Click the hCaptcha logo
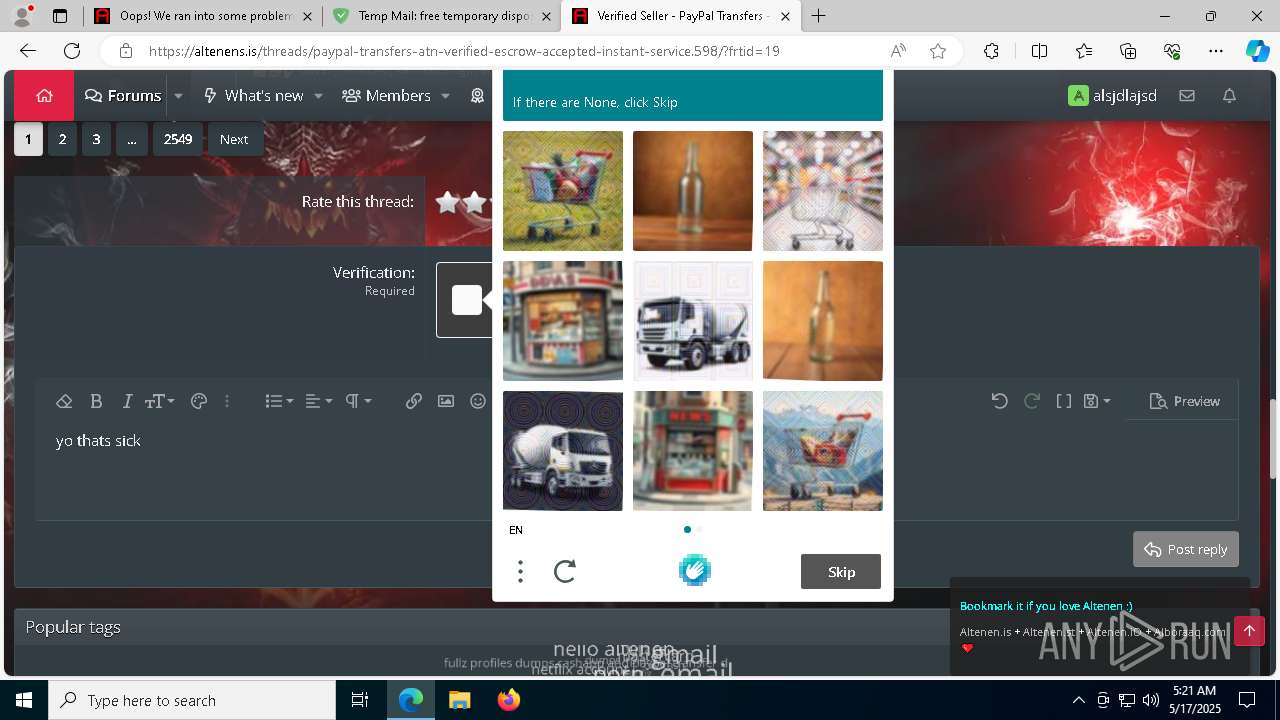The height and width of the screenshot is (720, 1280). click(x=694, y=570)
